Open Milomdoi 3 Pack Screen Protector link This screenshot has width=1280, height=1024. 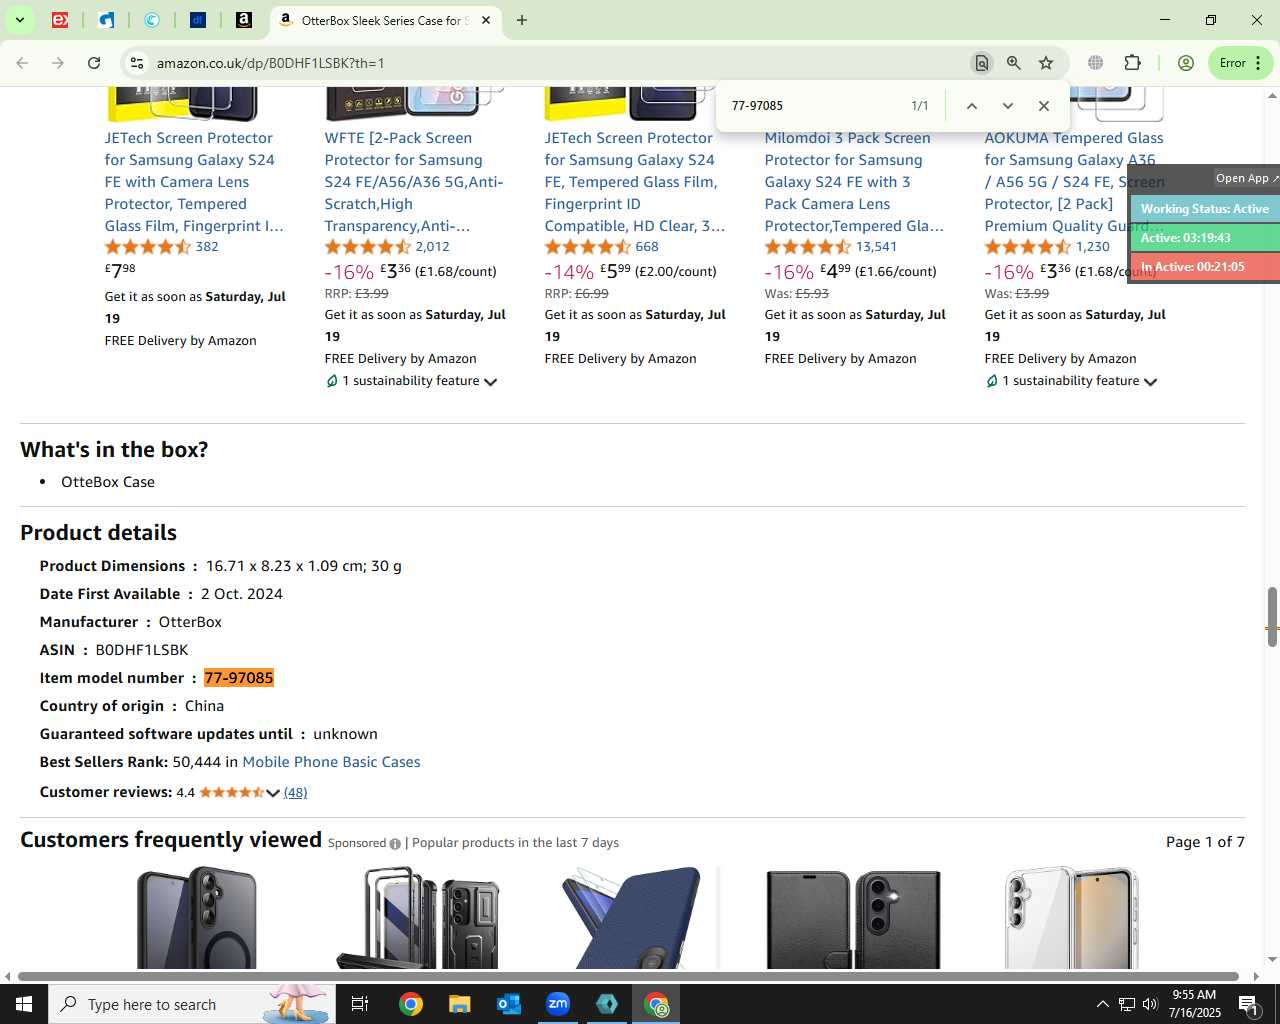coord(854,182)
